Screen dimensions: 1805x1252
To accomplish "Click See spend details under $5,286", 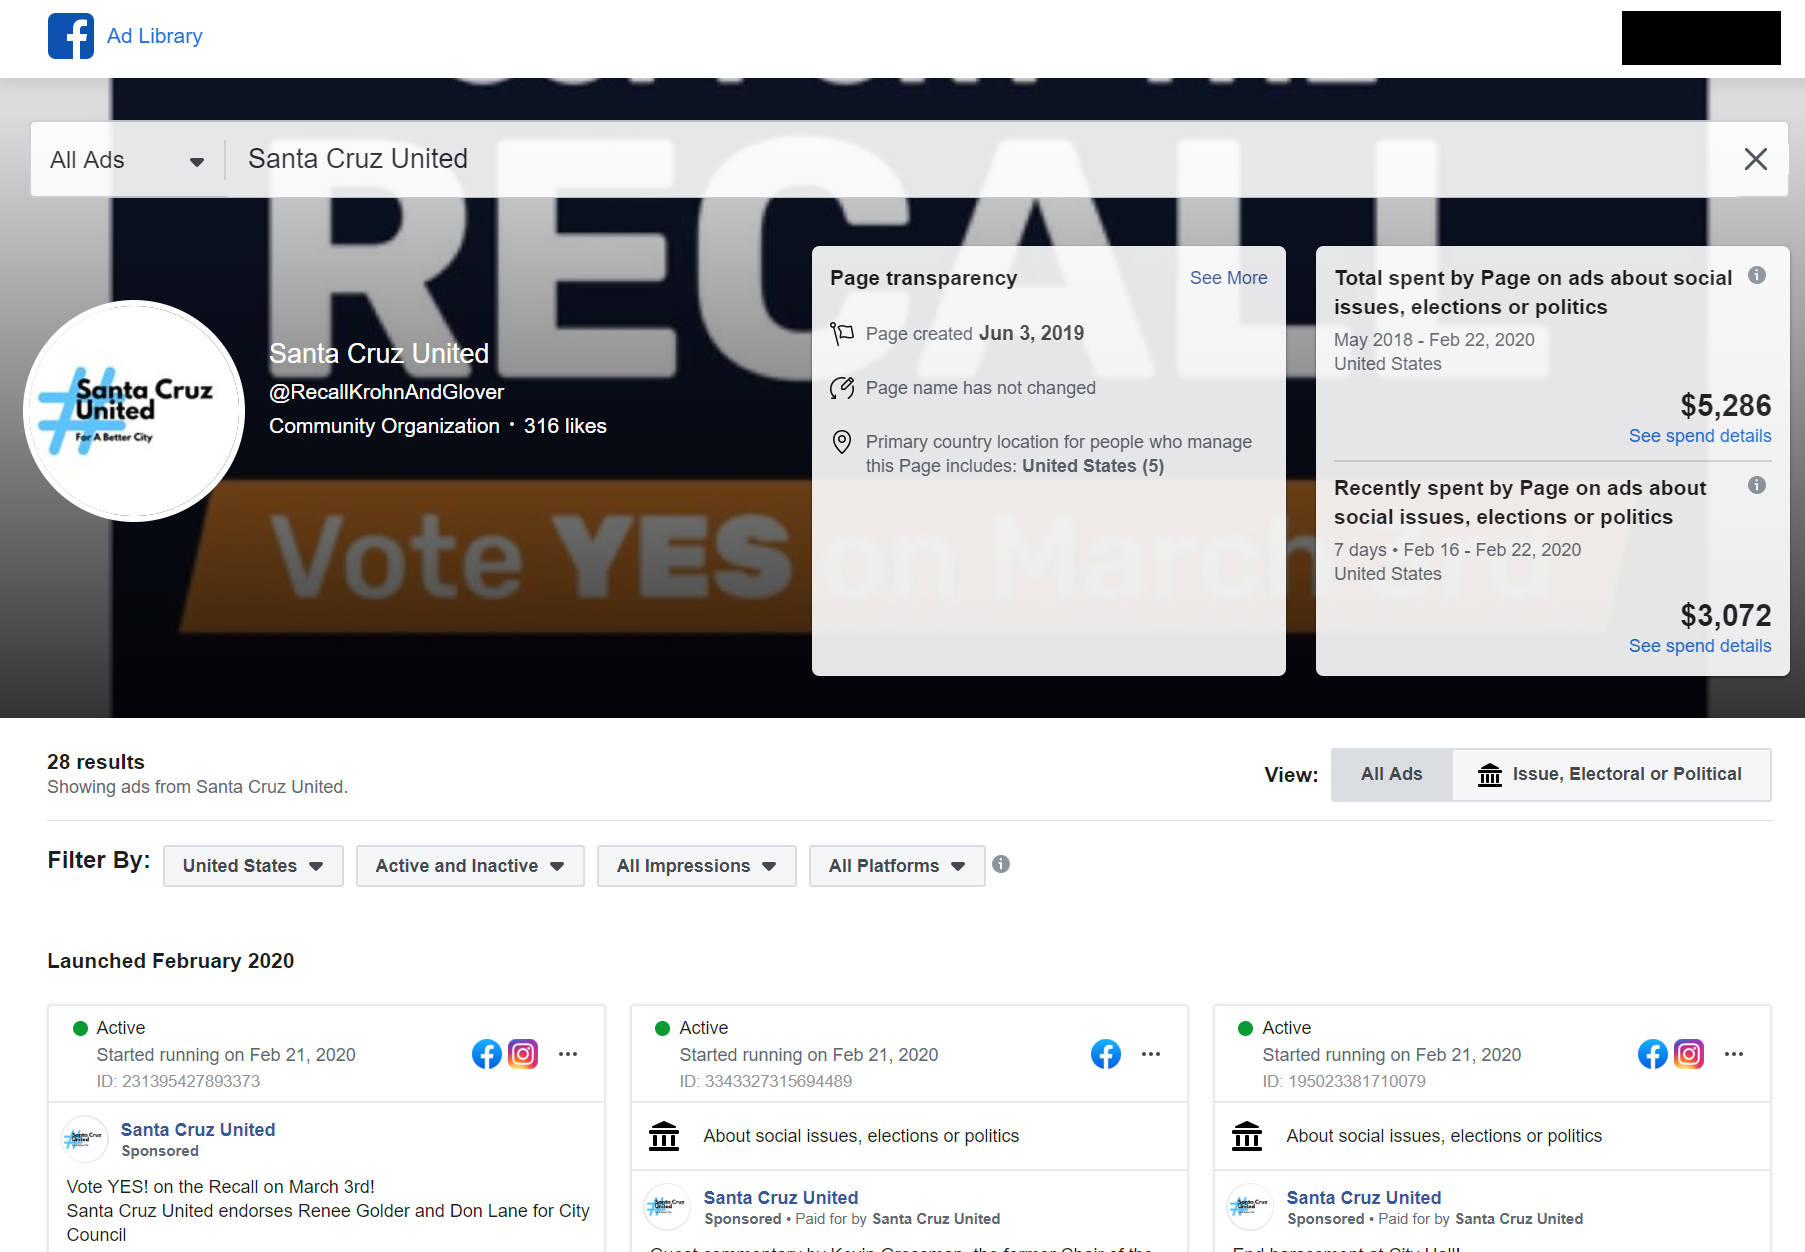I will click(x=1700, y=436).
